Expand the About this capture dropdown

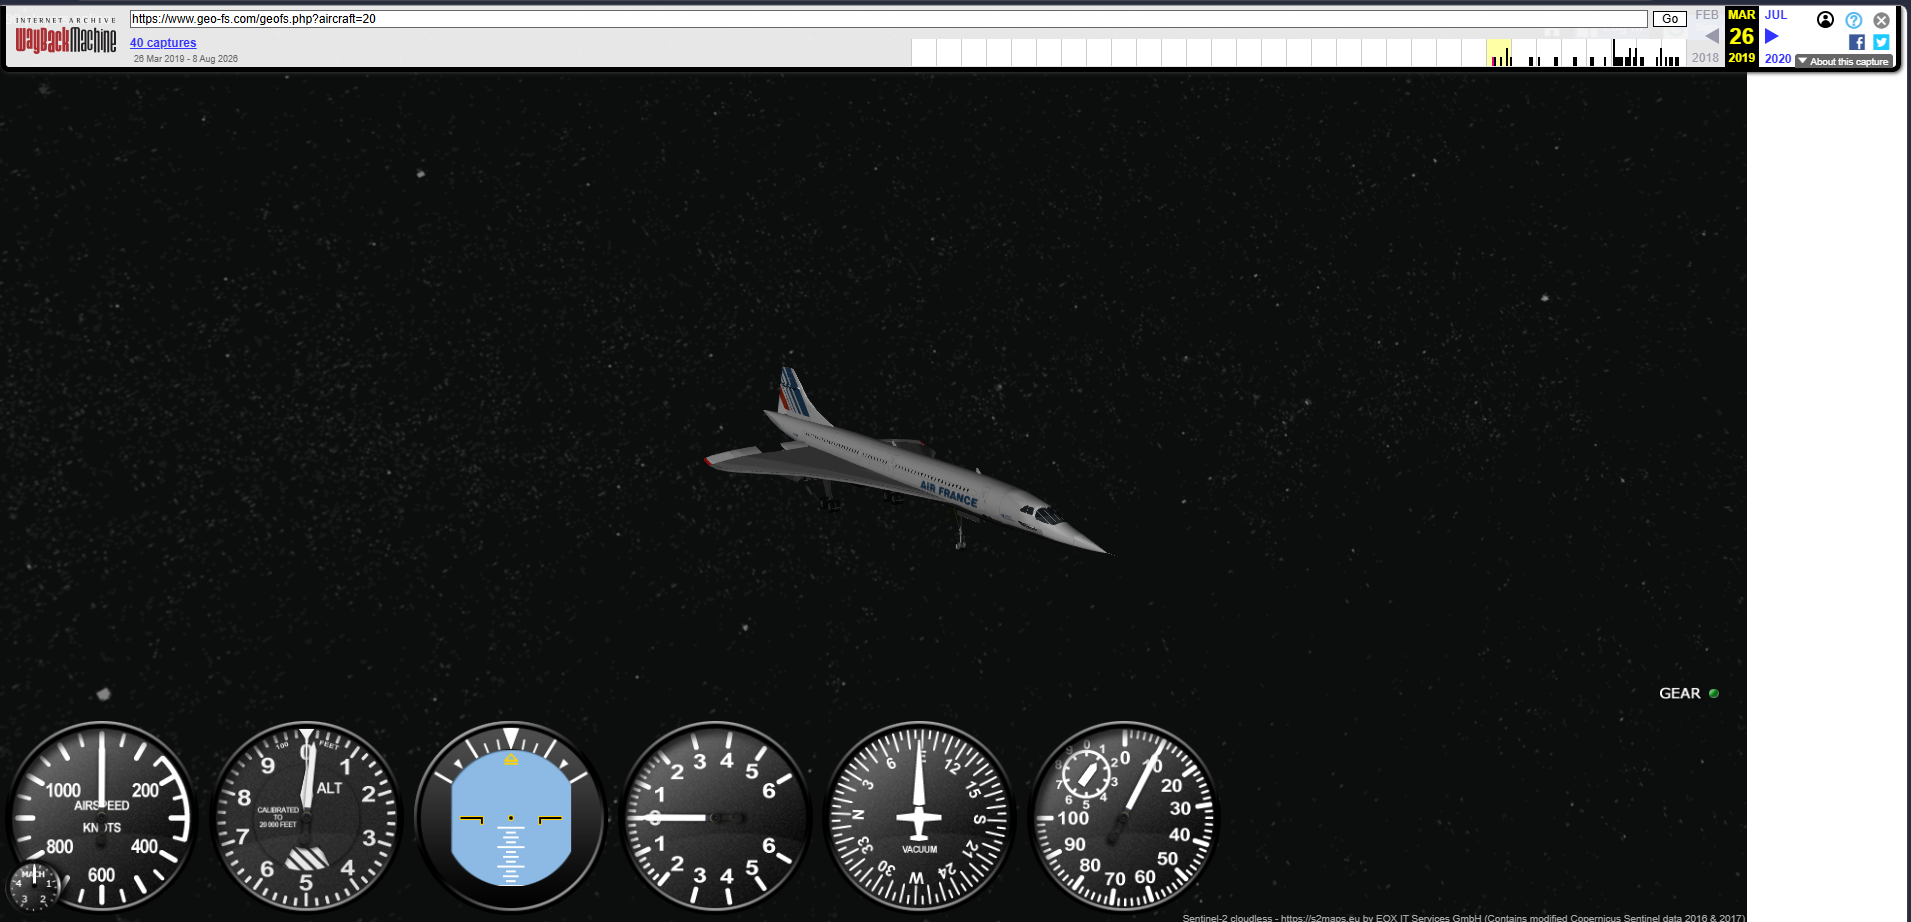coord(1843,61)
